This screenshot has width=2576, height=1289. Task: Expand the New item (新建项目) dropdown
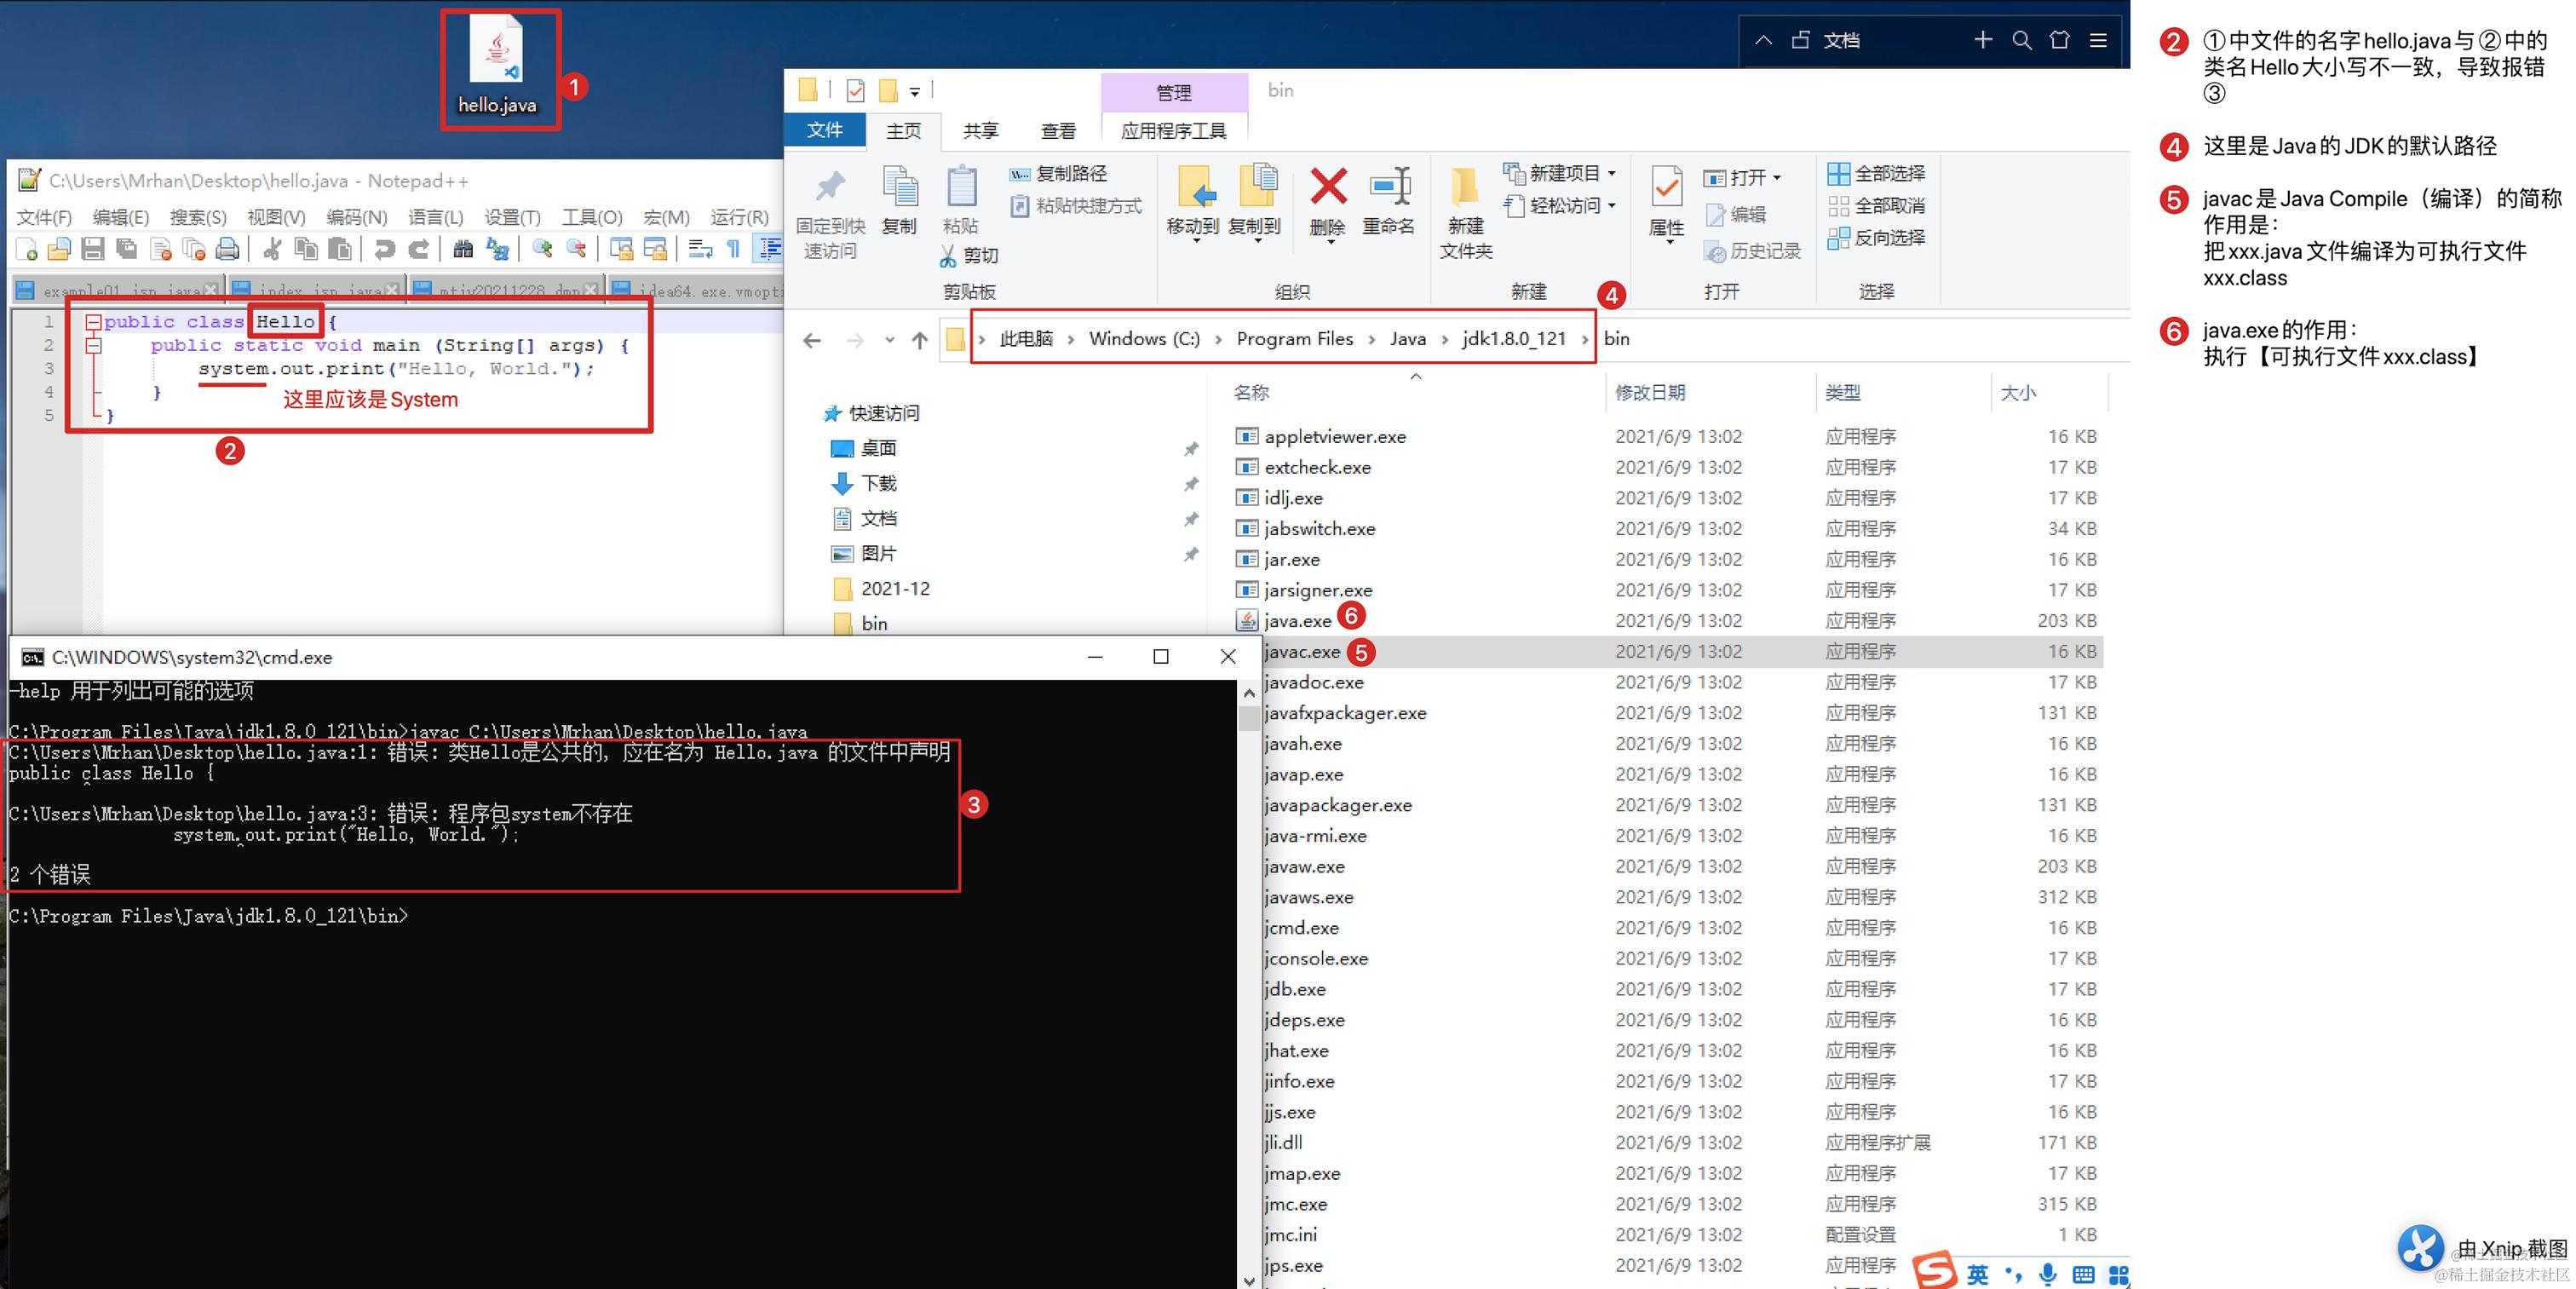(x=1611, y=174)
